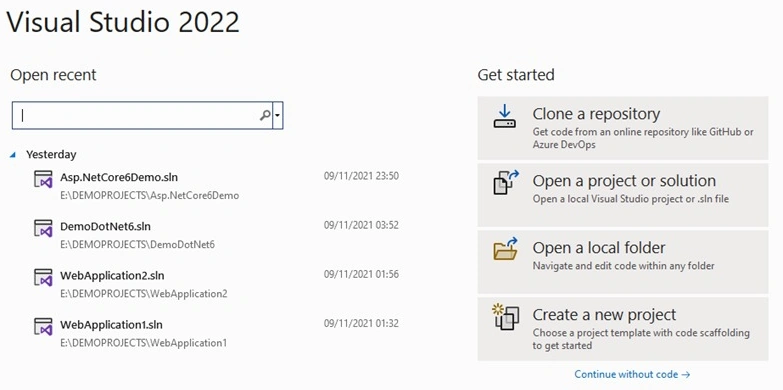Click the path E:\DEMOPROJECTS\Asp.NetCore6Demo
Viewport: 783px width, 390px height.
click(x=149, y=196)
